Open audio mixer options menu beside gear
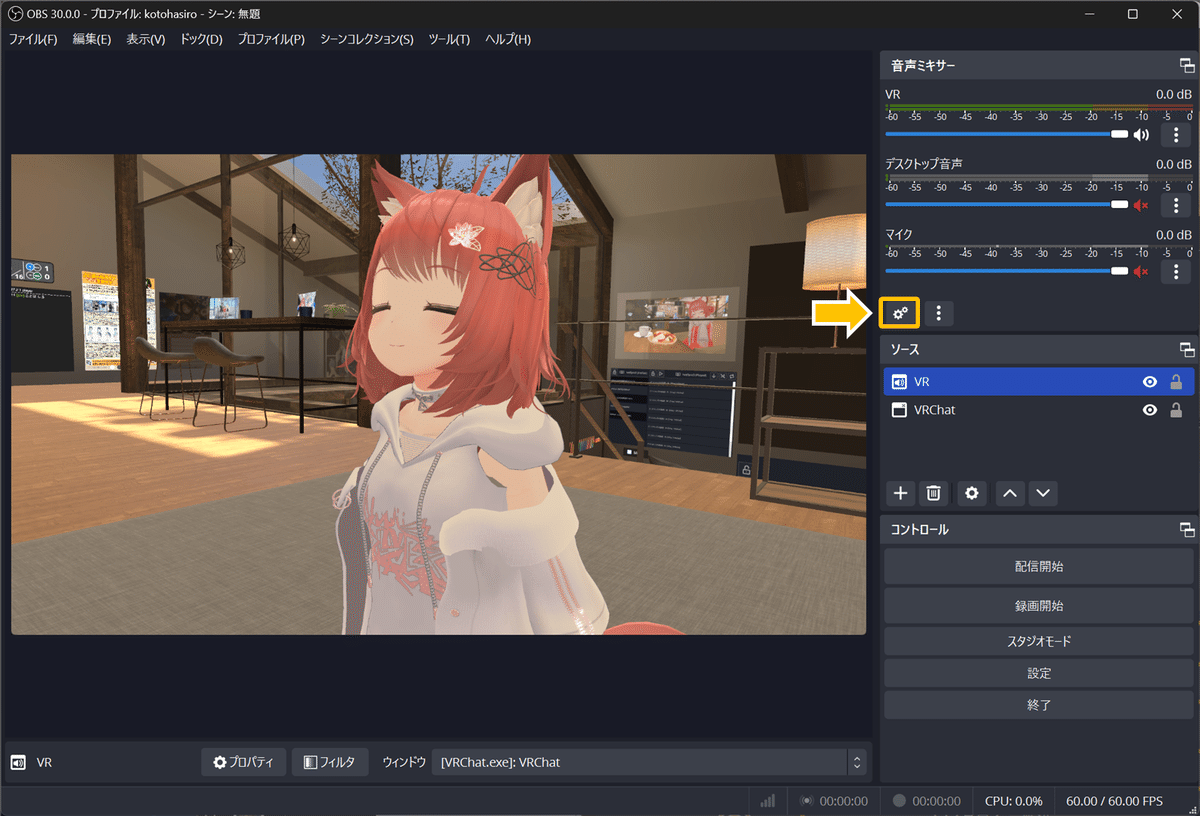The width and height of the screenshot is (1200, 816). point(938,313)
